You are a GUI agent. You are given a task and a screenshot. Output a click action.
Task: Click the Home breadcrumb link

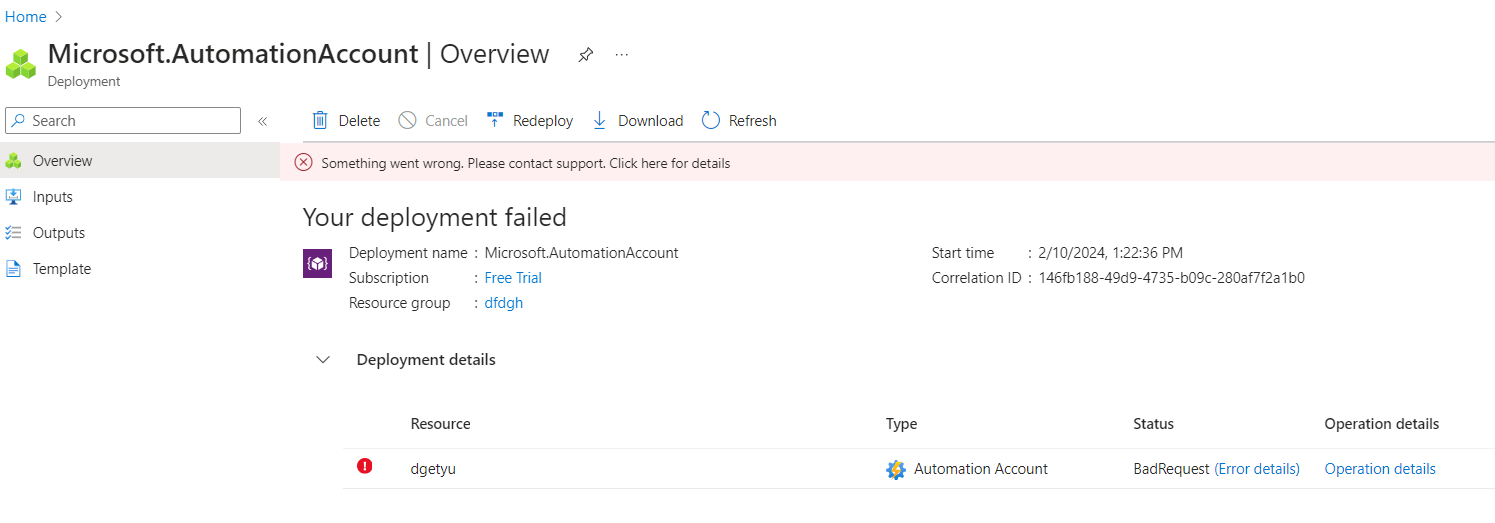coord(26,17)
